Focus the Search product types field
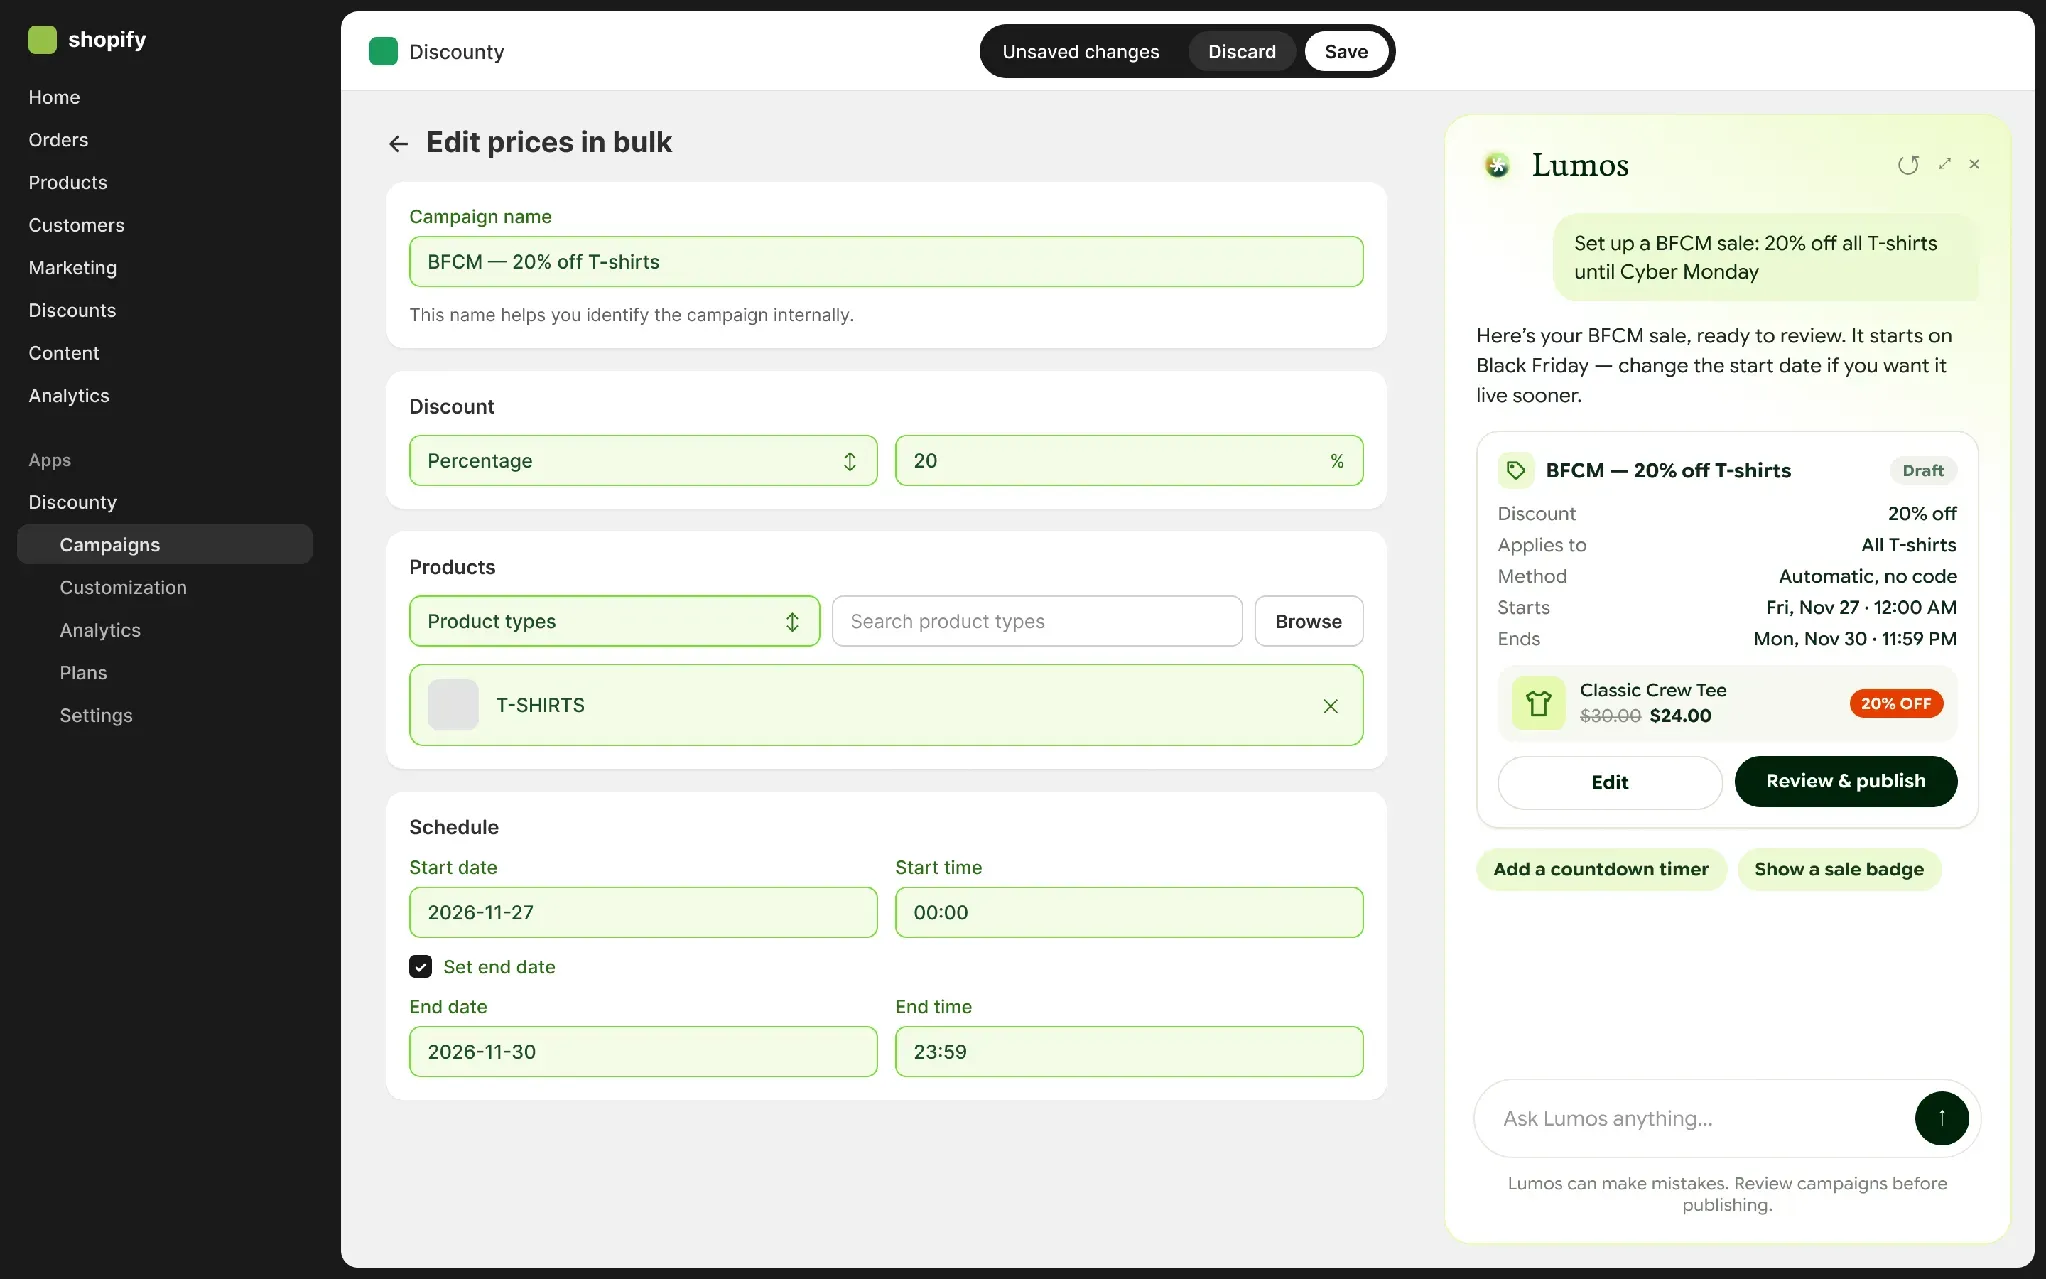The height and width of the screenshot is (1279, 2046). 1037,621
